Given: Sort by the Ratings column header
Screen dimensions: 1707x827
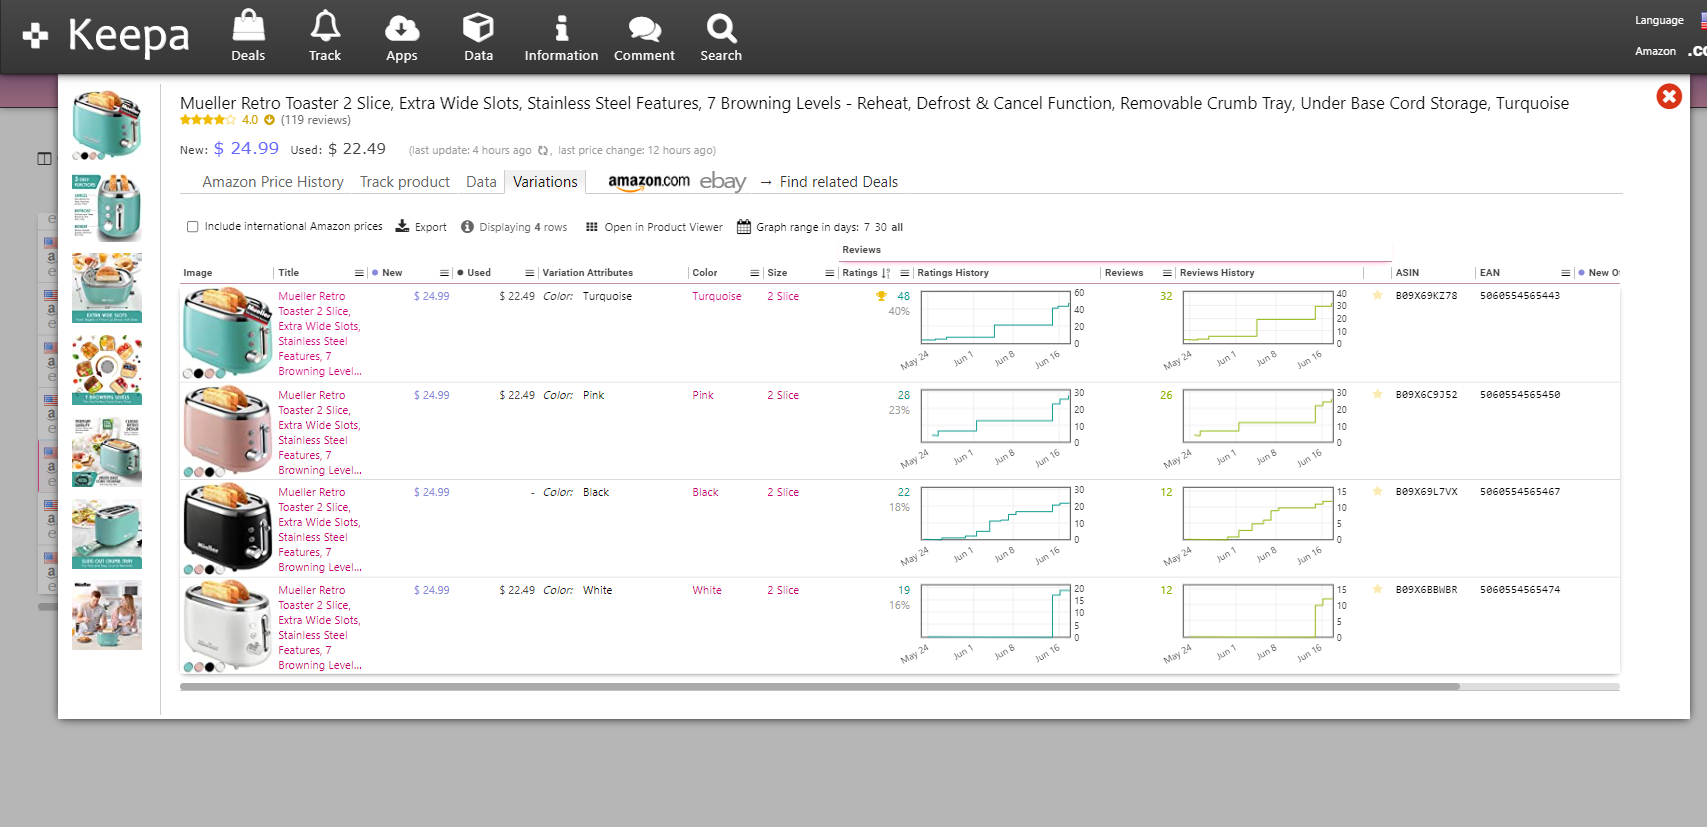Looking at the screenshot, I should point(860,273).
